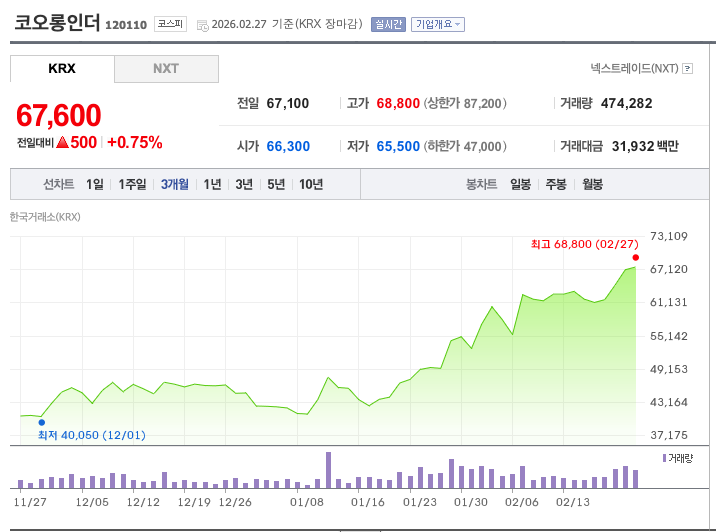The height and width of the screenshot is (532, 716).
Task: Click the 최고 68,800 (02/27) label
Action: click(x=584, y=244)
